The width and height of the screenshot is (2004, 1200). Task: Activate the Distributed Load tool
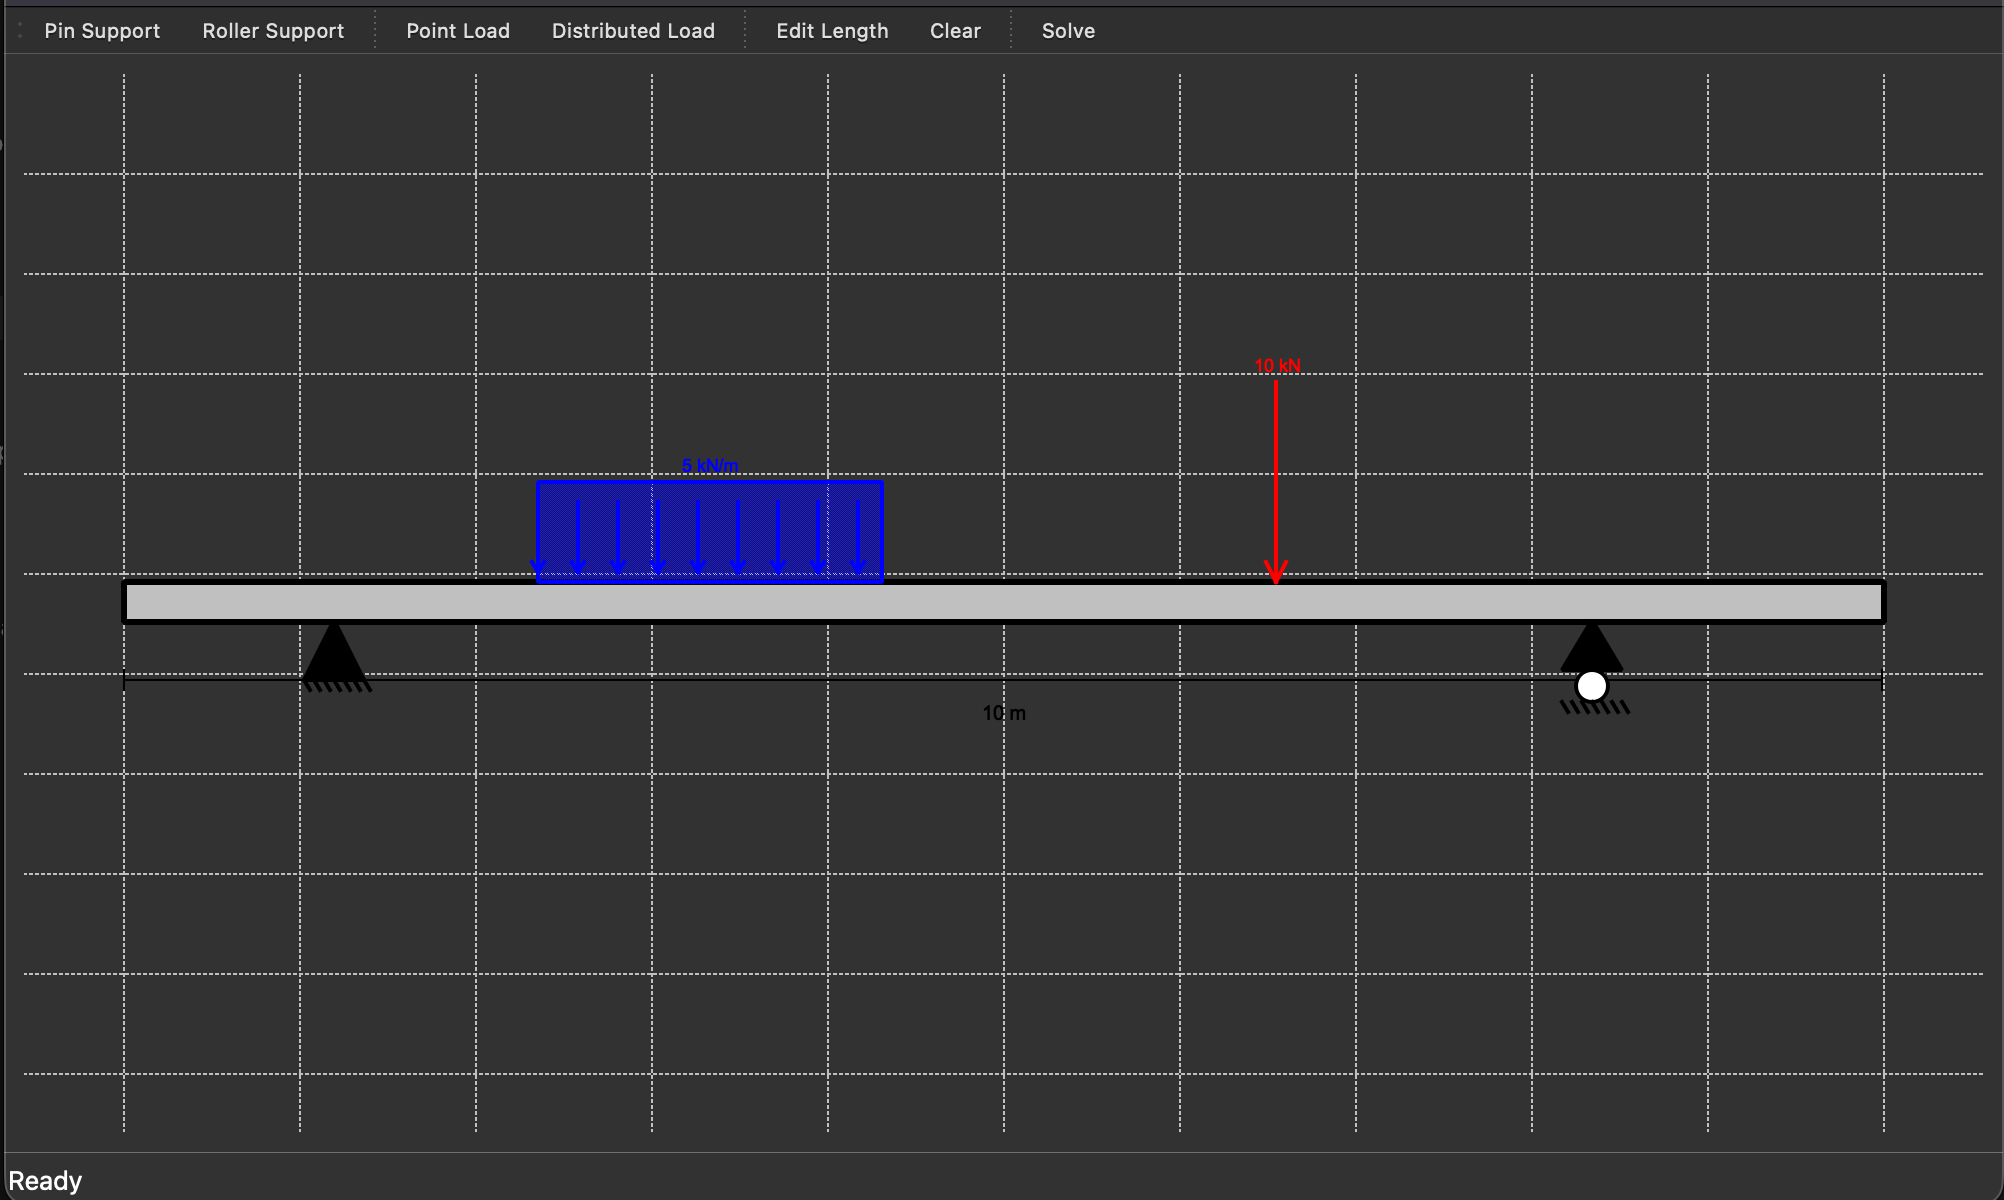coord(632,30)
